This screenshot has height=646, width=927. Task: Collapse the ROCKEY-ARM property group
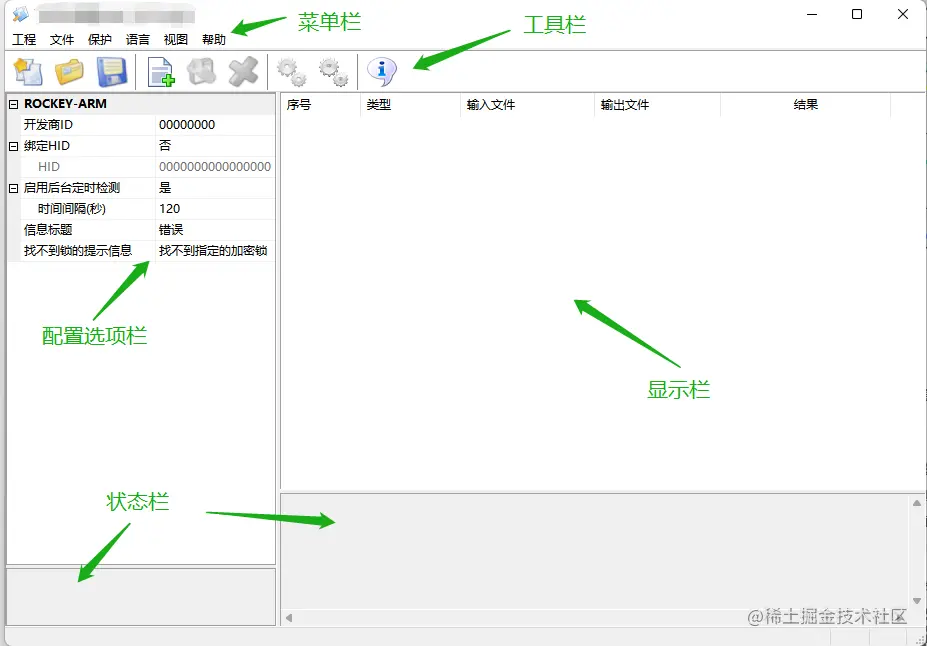point(14,104)
